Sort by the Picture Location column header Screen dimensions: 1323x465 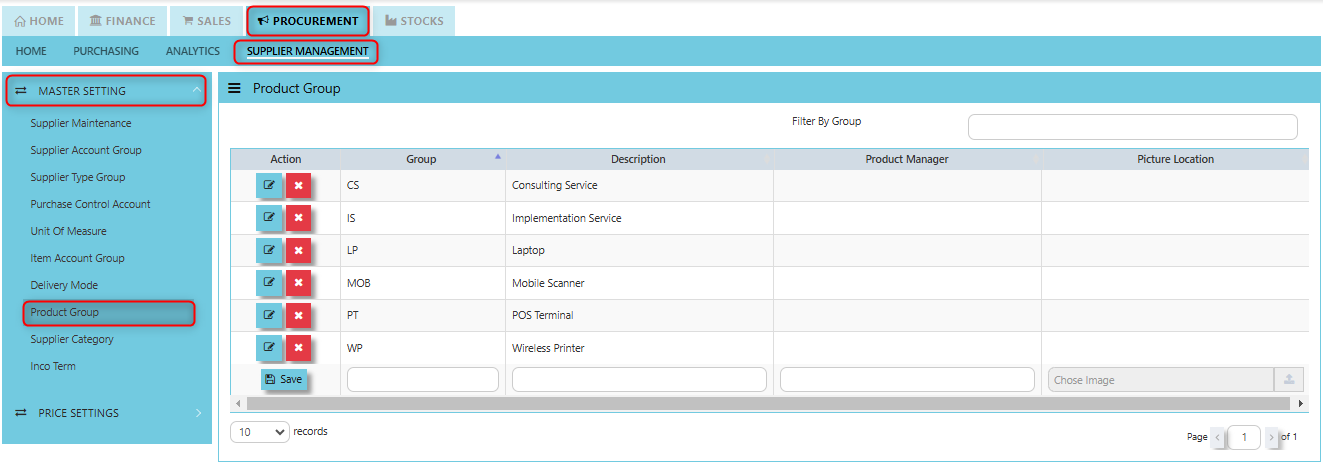point(1175,159)
